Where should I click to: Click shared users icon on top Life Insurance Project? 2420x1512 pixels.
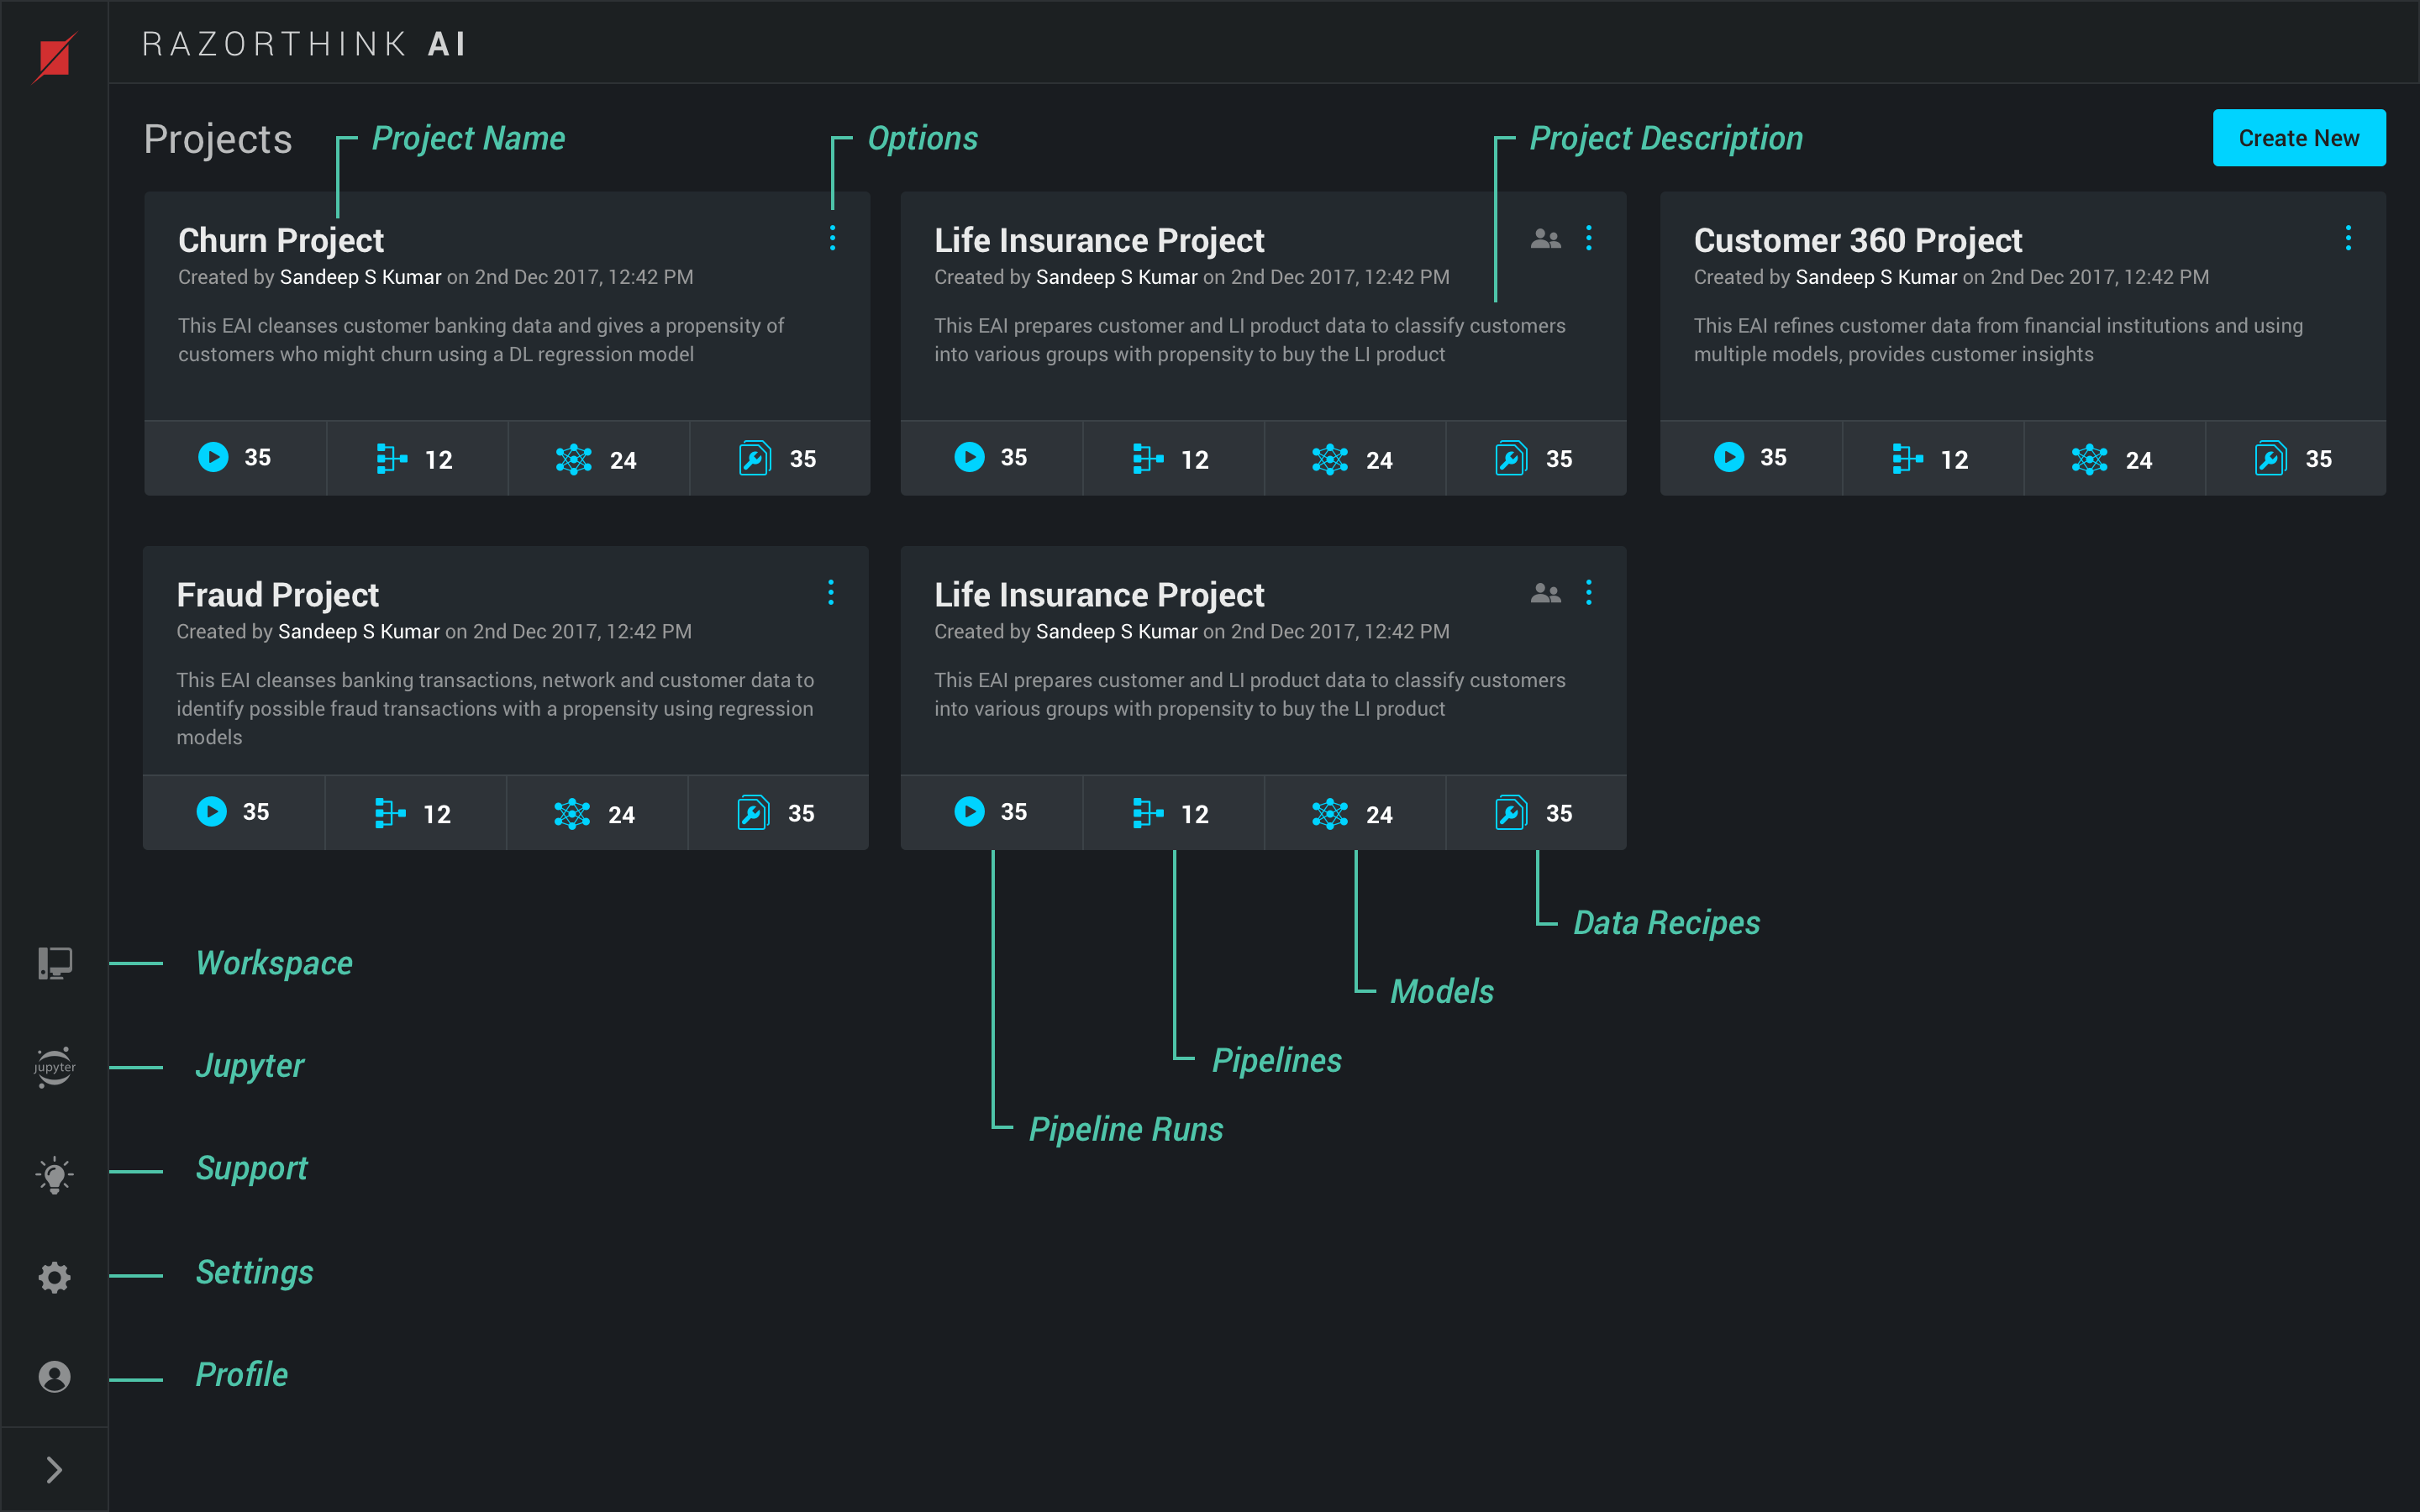point(1545,239)
